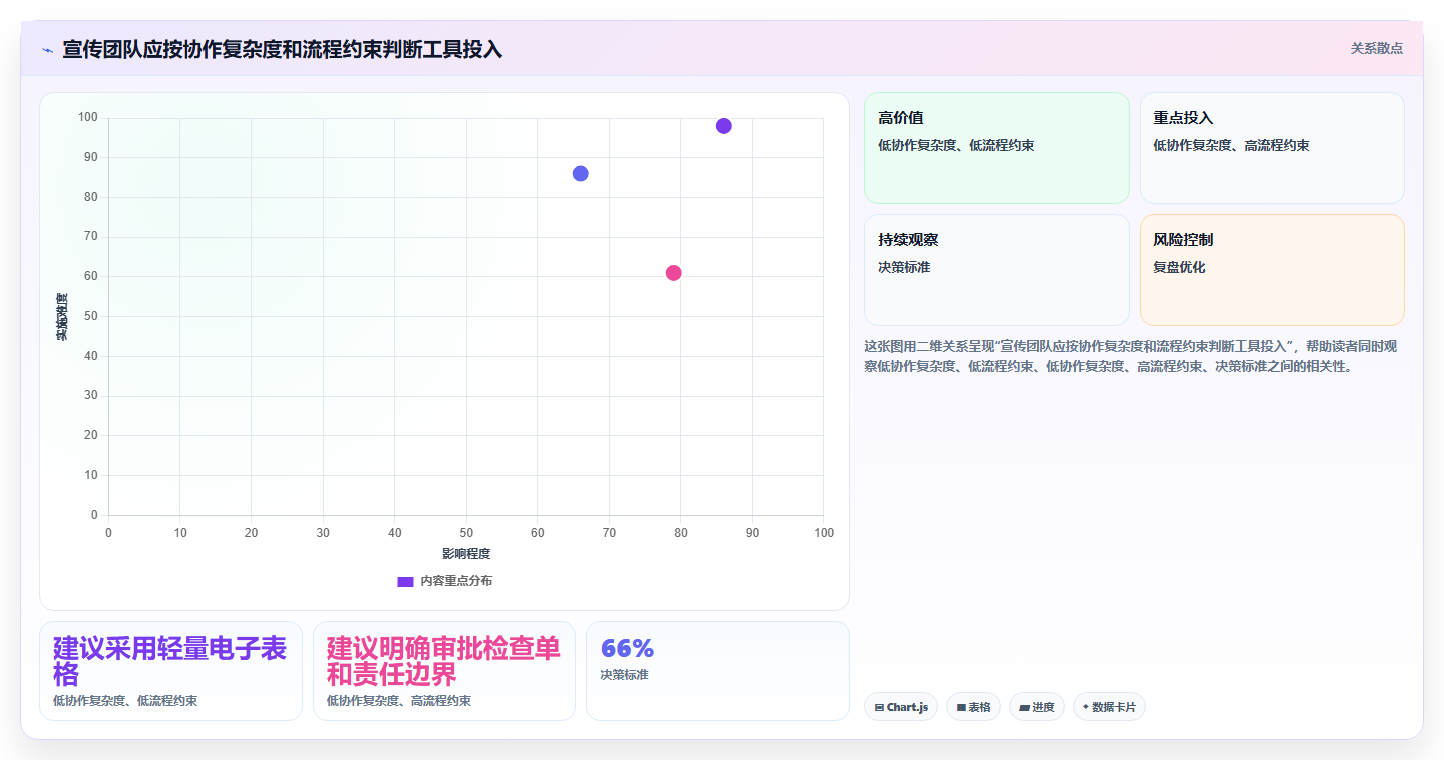
Task: Click the 复盘优化 text in 风险控制 card
Action: click(x=1180, y=267)
